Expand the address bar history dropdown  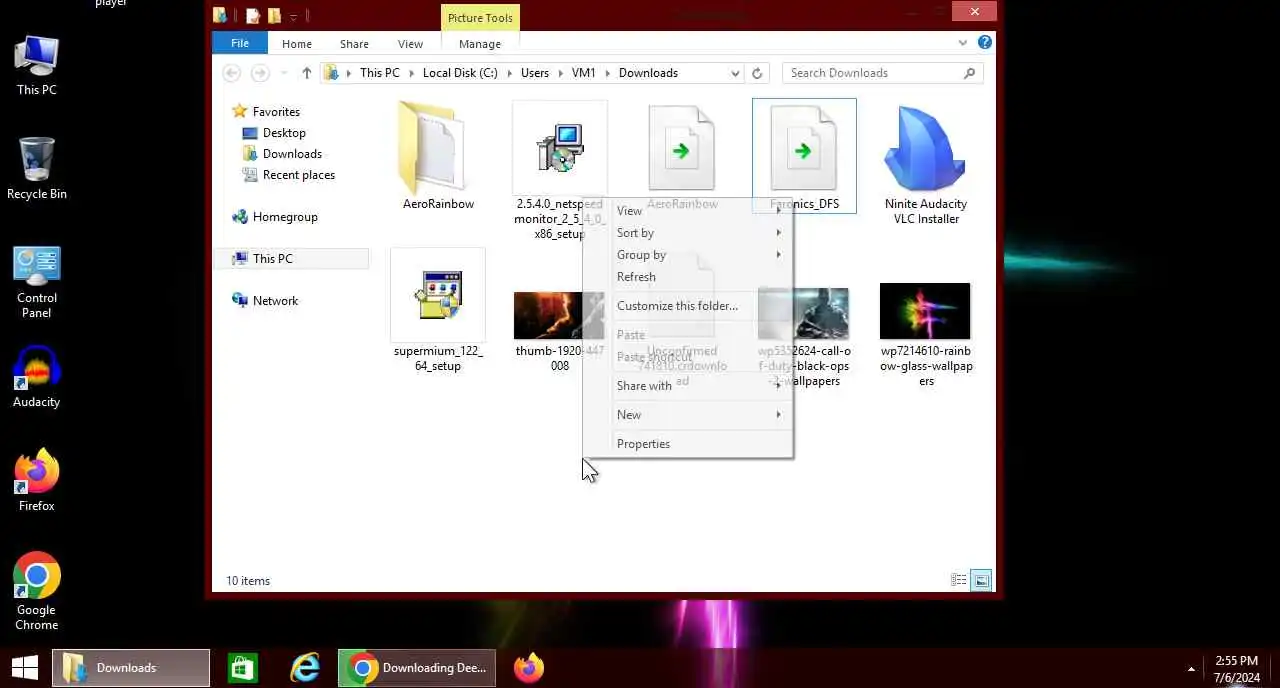pyautogui.click(x=735, y=73)
